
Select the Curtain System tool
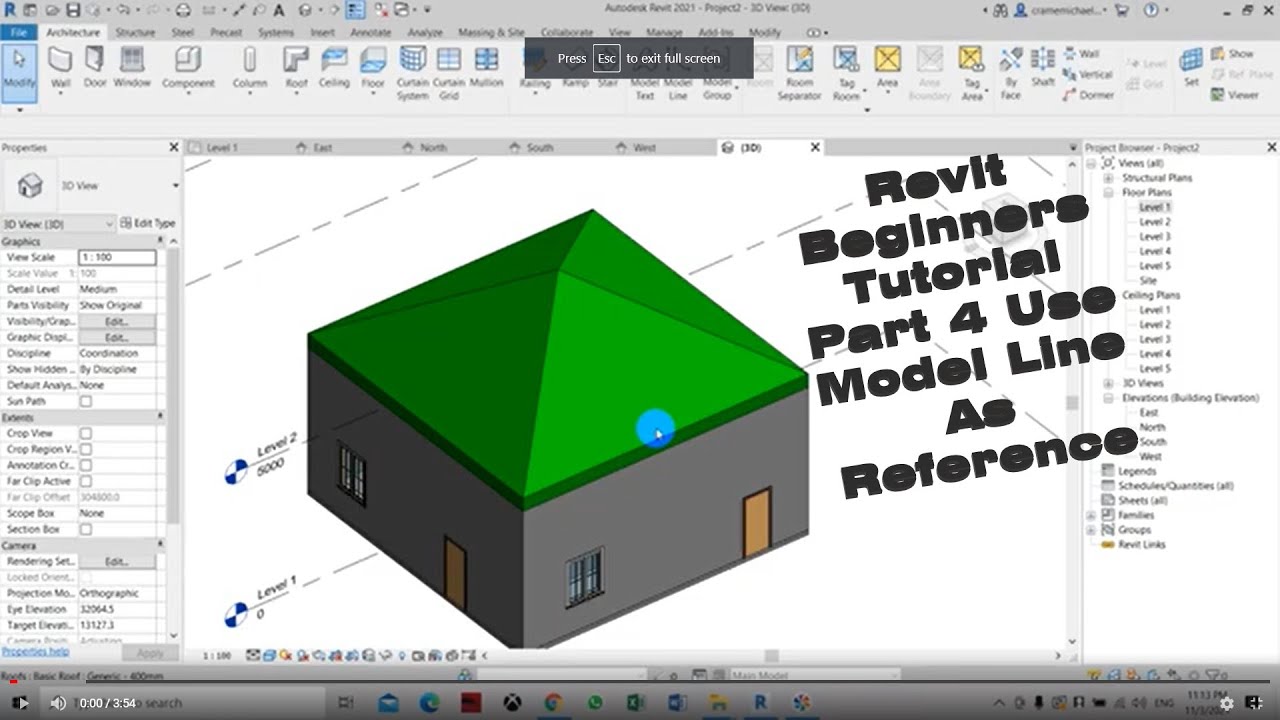(412, 72)
